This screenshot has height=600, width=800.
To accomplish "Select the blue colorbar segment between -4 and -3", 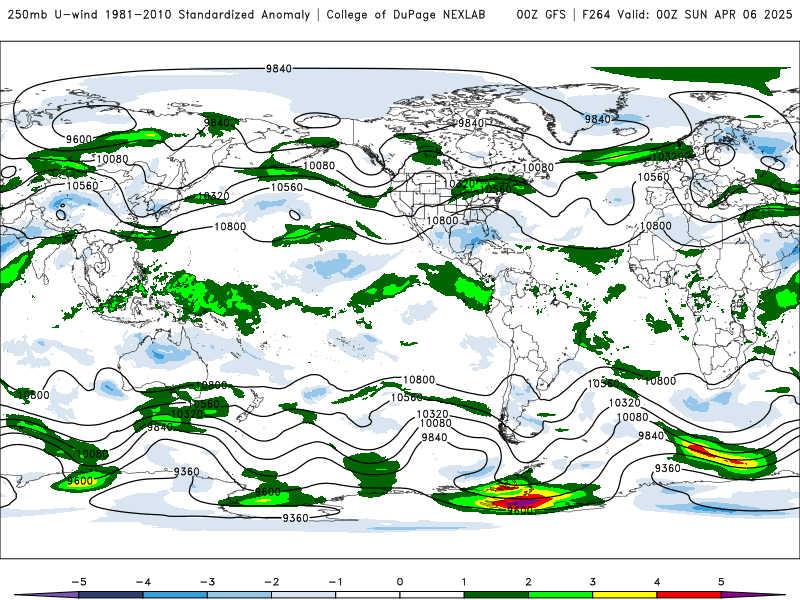I will [x=175, y=595].
